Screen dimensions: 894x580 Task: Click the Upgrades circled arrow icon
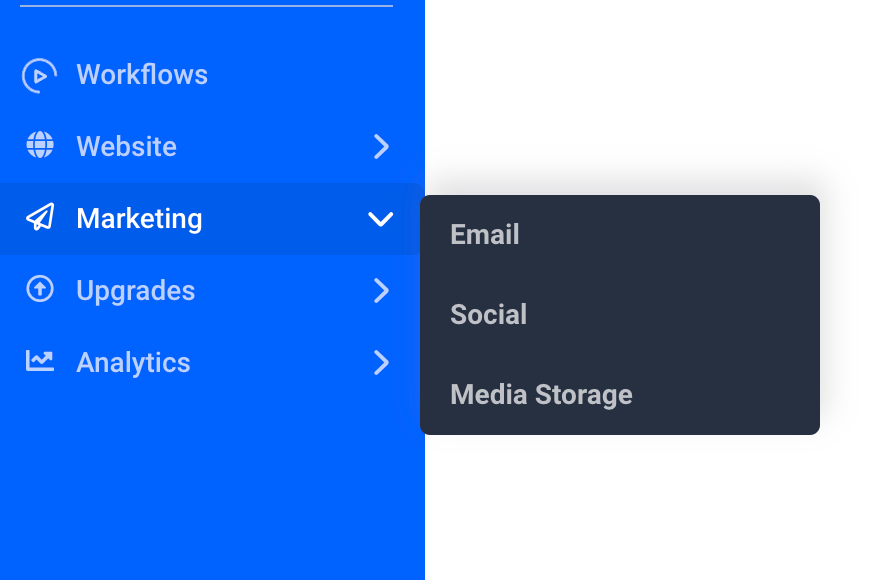click(40, 290)
